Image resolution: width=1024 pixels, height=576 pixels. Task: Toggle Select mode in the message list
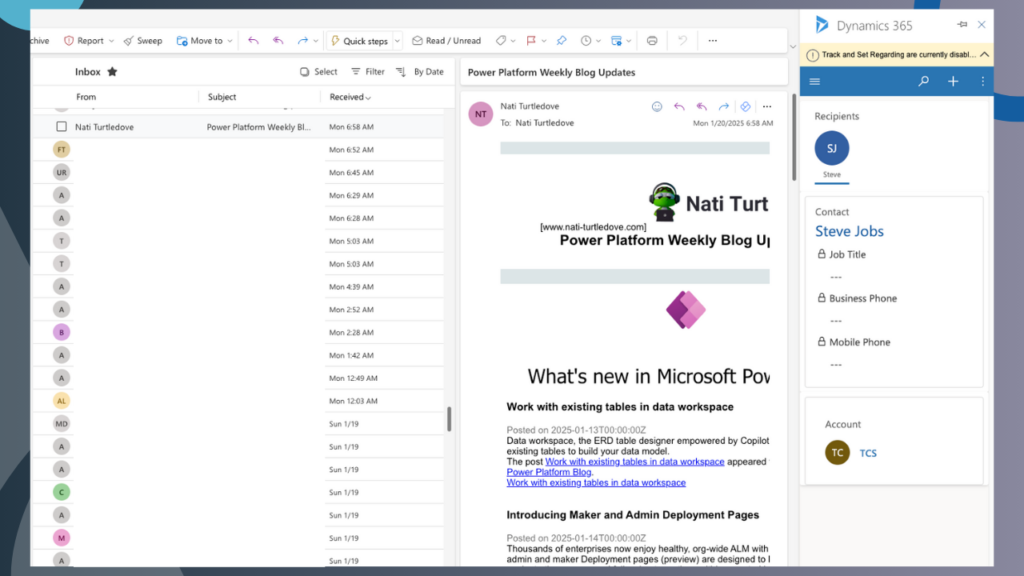[x=317, y=72]
